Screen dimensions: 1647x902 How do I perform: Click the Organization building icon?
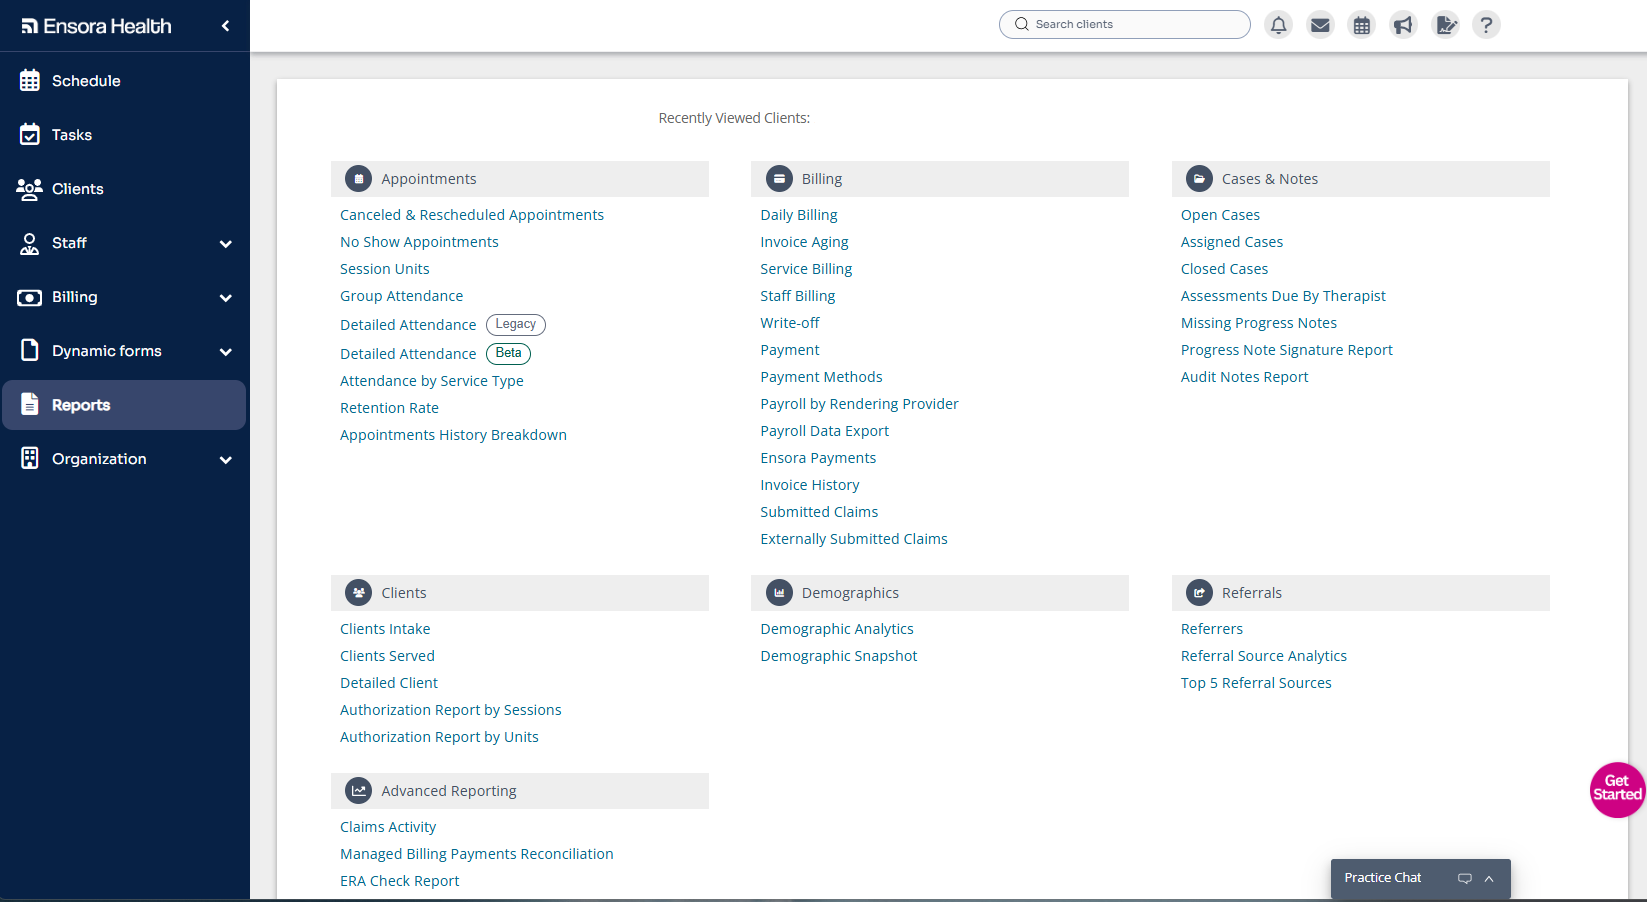(30, 459)
